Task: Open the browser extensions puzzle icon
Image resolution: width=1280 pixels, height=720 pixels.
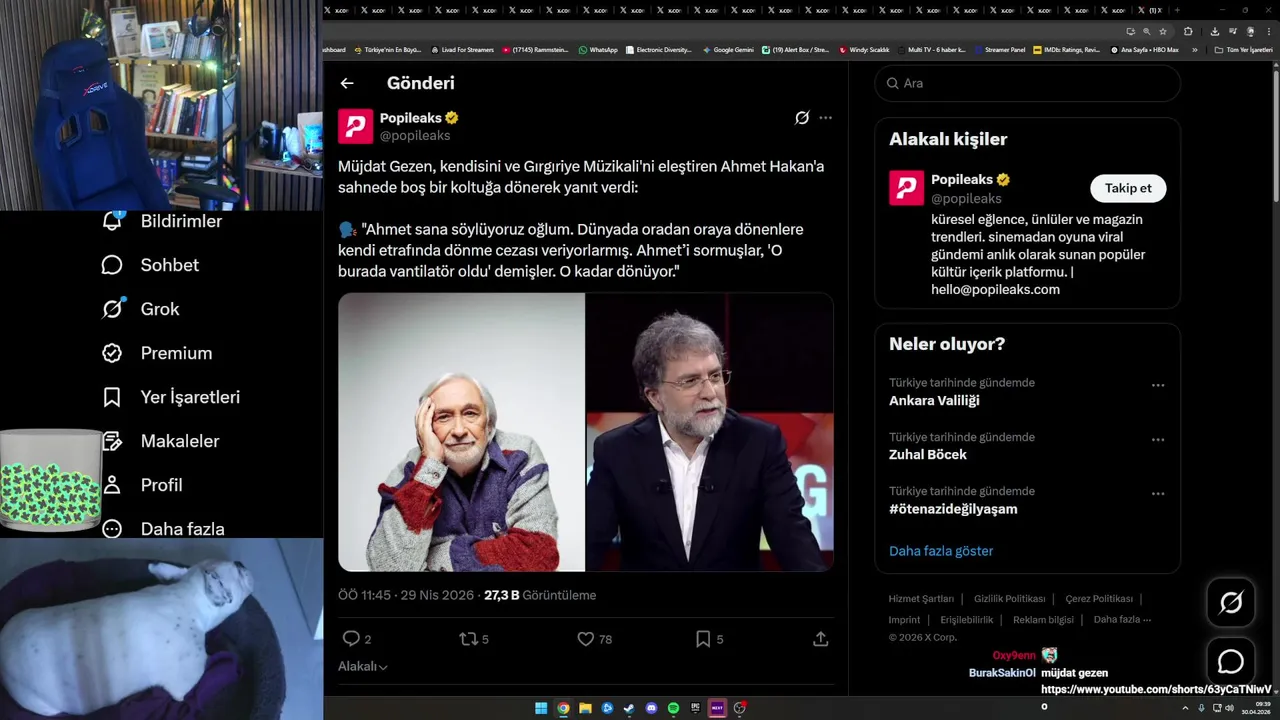Action: click(x=1188, y=31)
